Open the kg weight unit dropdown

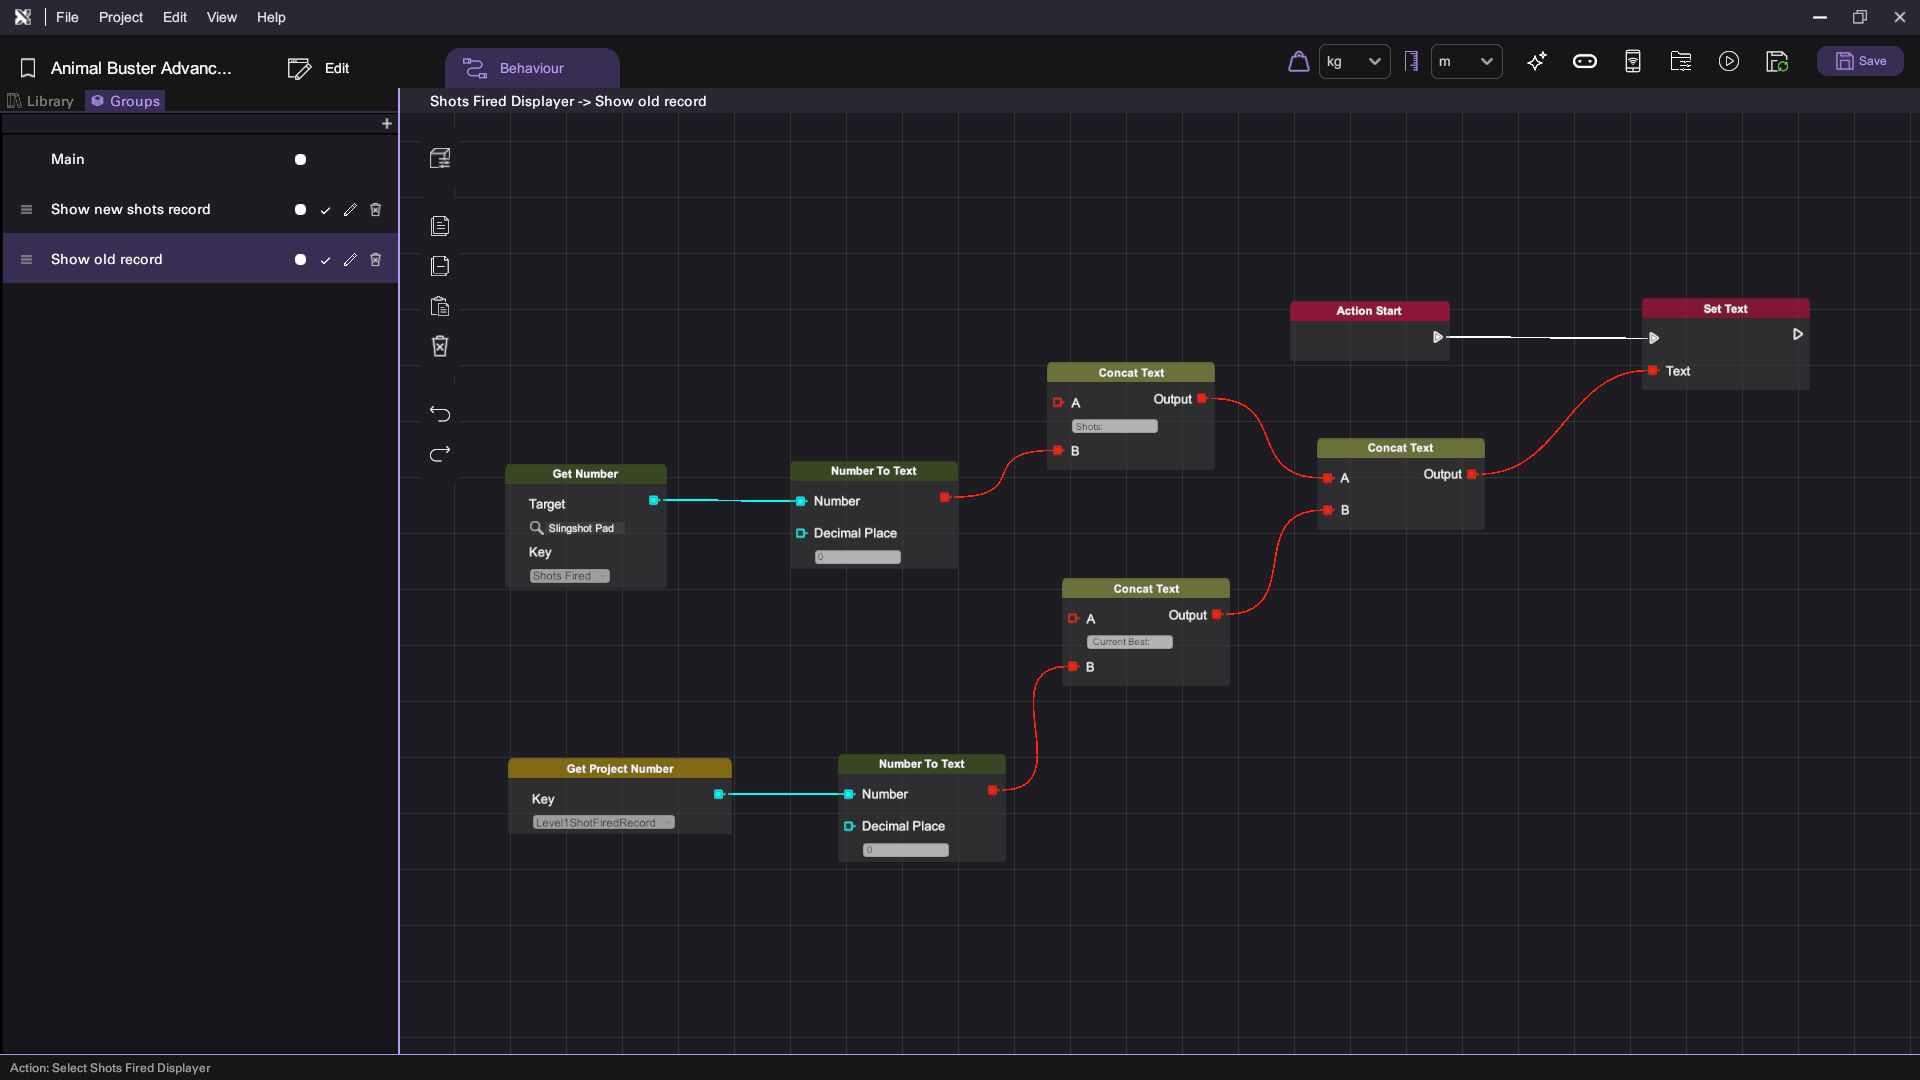coord(1354,62)
